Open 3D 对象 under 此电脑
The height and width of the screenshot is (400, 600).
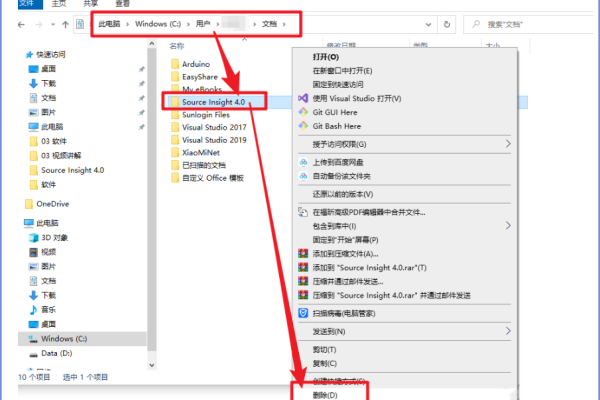pyautogui.click(x=55, y=238)
